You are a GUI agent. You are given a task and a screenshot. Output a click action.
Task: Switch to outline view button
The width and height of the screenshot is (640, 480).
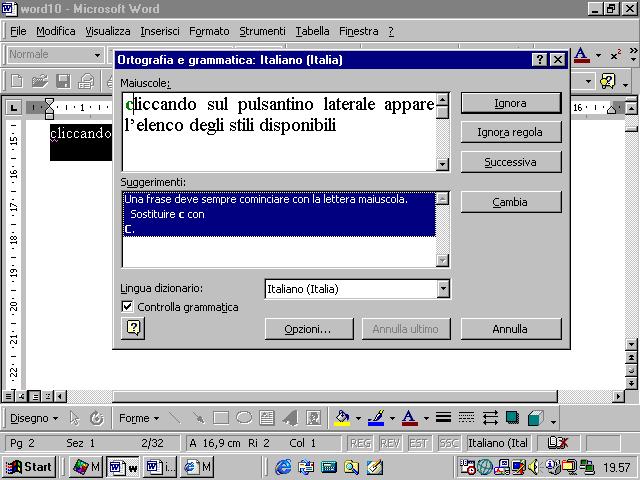click(x=48, y=396)
